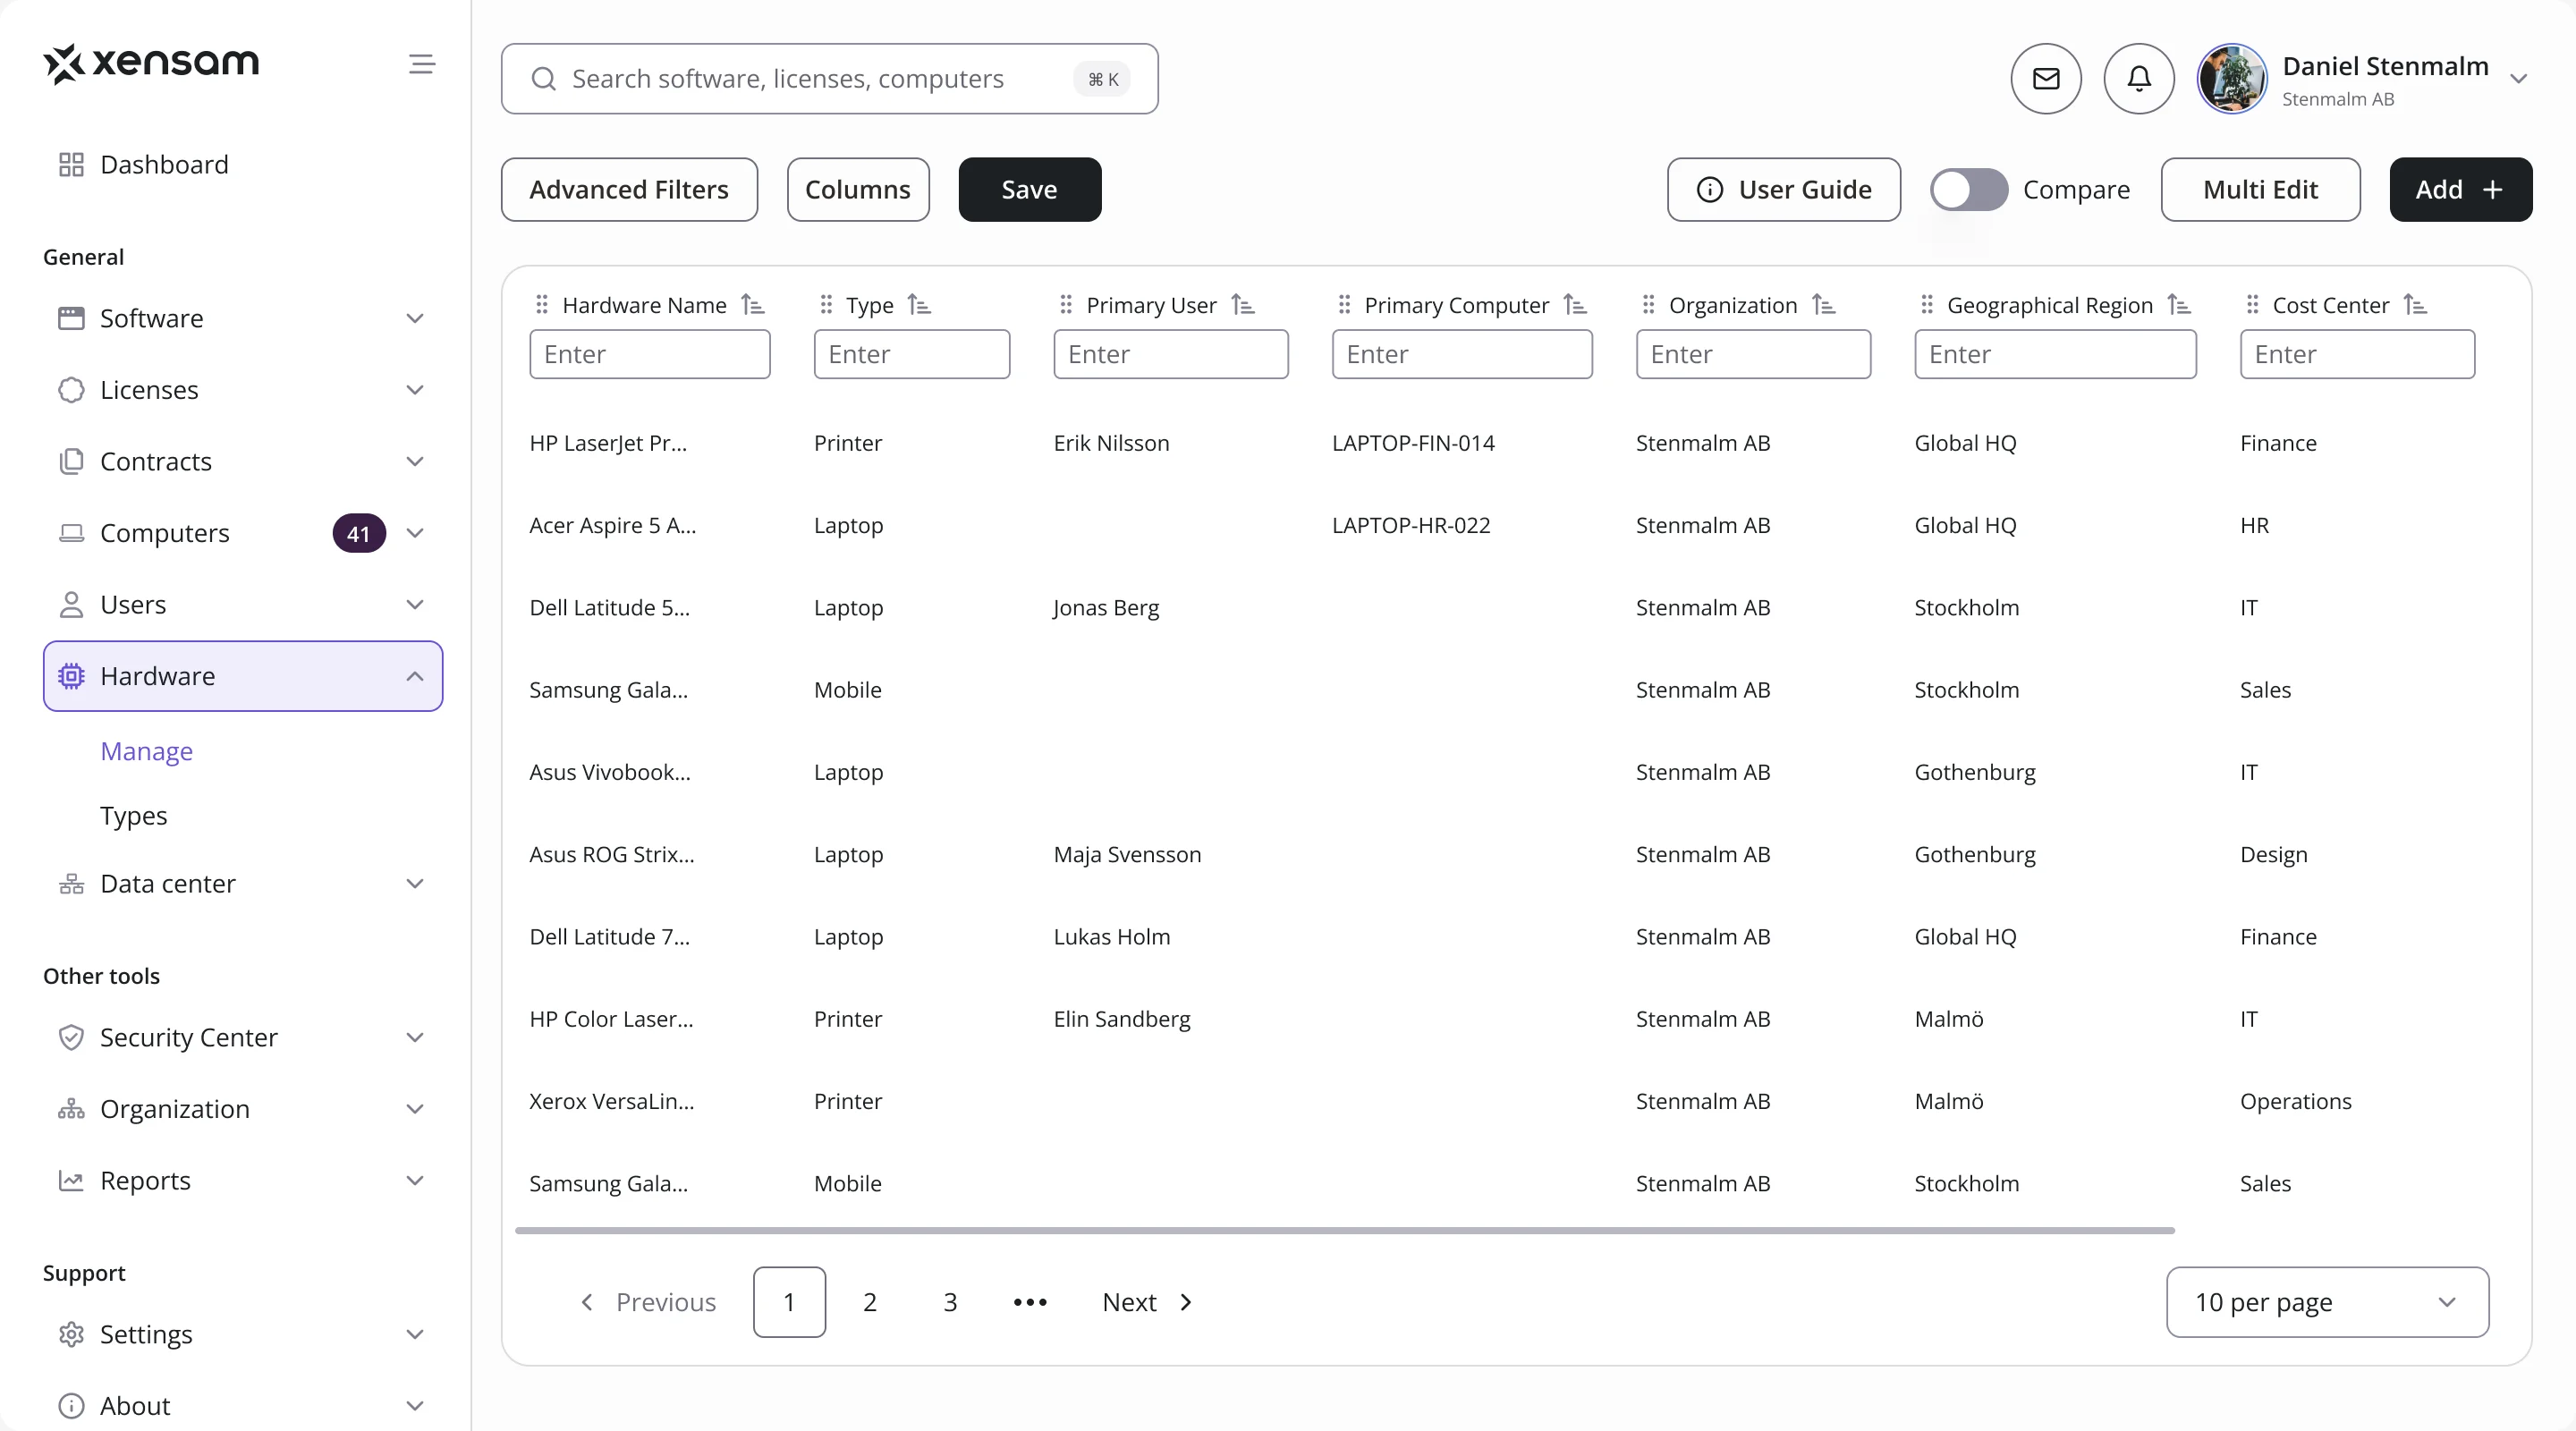Image resolution: width=2576 pixels, height=1431 pixels.
Task: Grab the Hardware Name column drag handle
Action: tap(542, 305)
